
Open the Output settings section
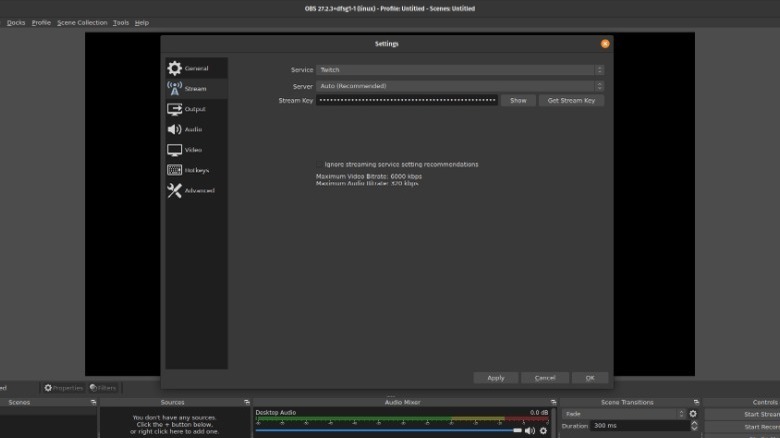pyautogui.click(x=195, y=109)
